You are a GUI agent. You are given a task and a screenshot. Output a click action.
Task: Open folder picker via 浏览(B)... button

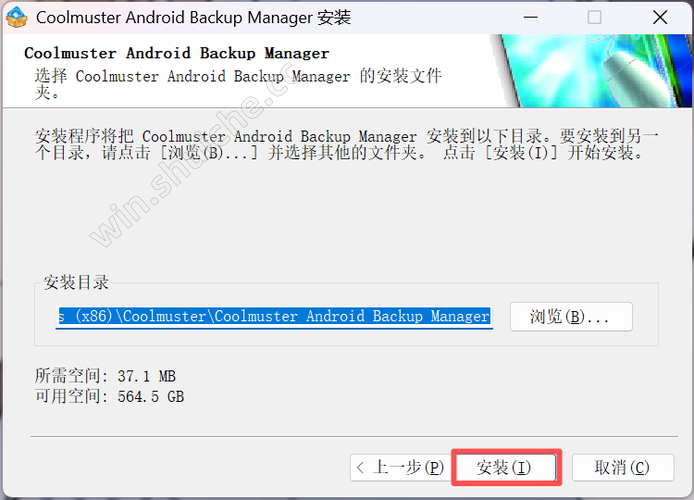point(571,316)
